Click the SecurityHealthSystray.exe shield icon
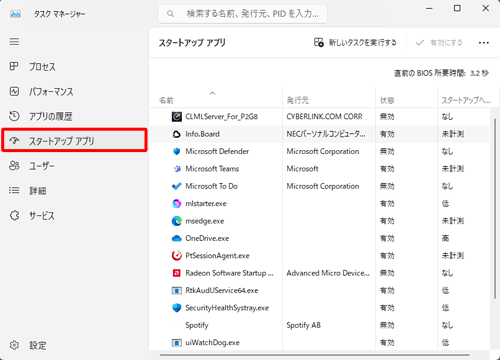 pyautogui.click(x=176, y=308)
